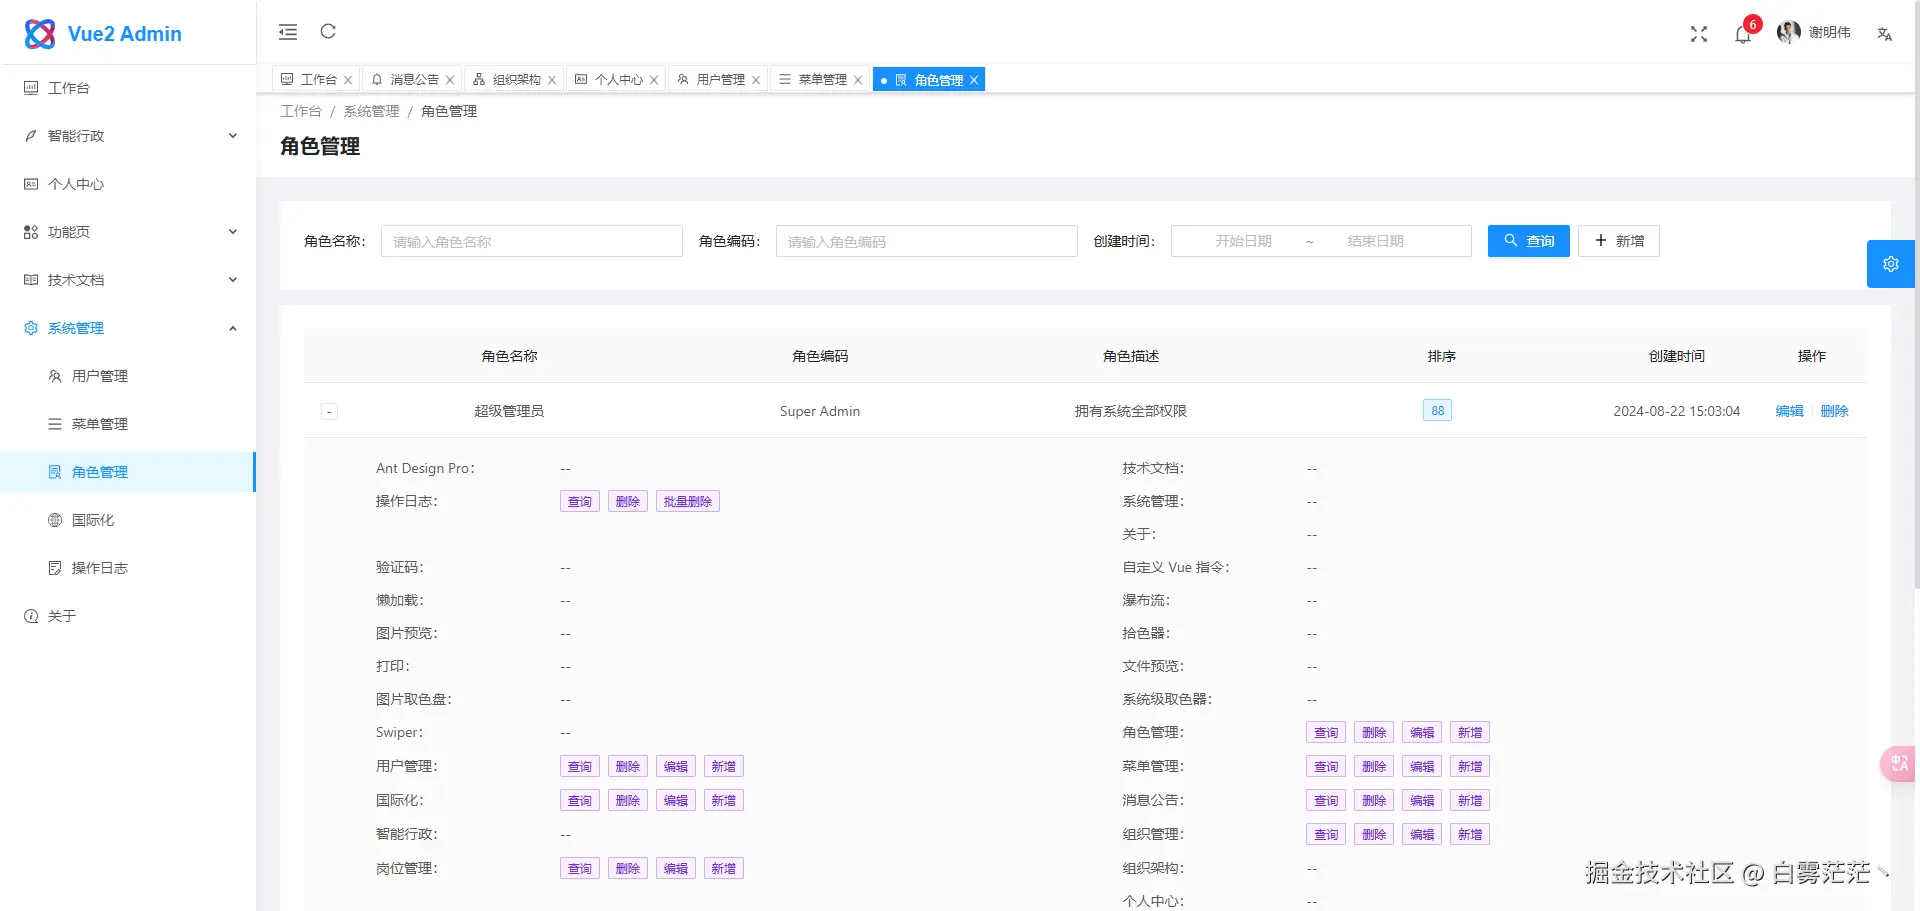Image resolution: width=1920 pixels, height=911 pixels.
Task: Edit the 超级管理员 role via 编辑
Action: click(x=1790, y=411)
